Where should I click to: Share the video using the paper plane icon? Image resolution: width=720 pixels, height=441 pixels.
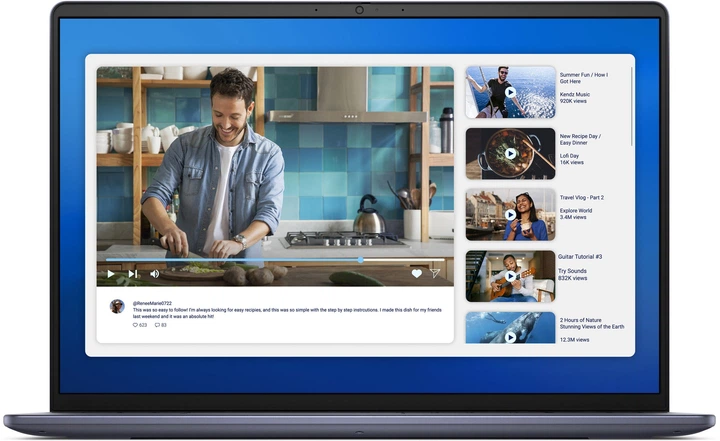pos(435,273)
